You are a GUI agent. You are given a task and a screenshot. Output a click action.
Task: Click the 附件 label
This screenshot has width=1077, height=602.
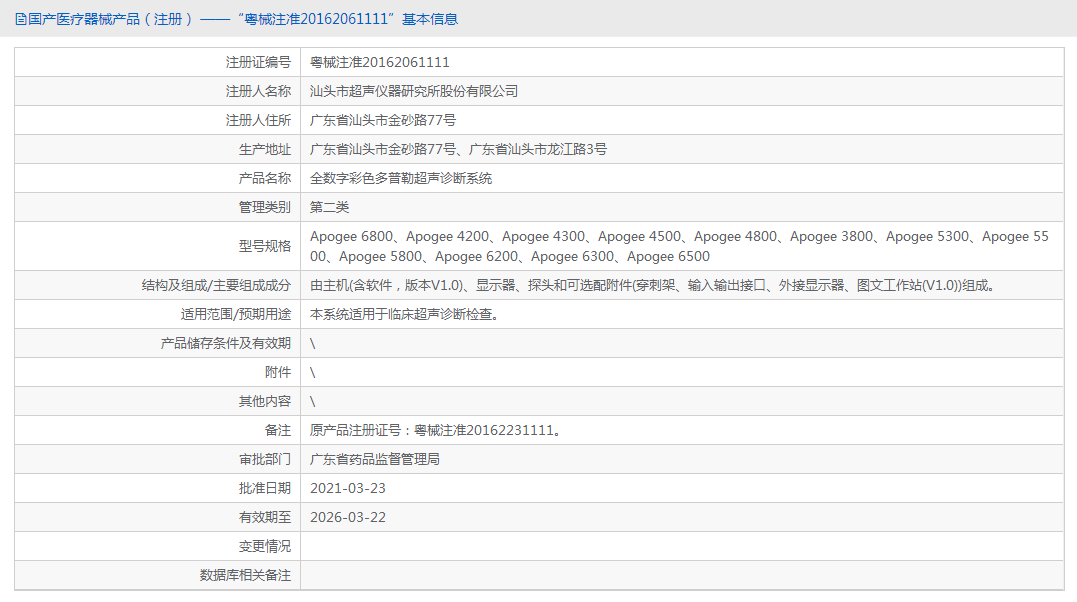(x=277, y=372)
